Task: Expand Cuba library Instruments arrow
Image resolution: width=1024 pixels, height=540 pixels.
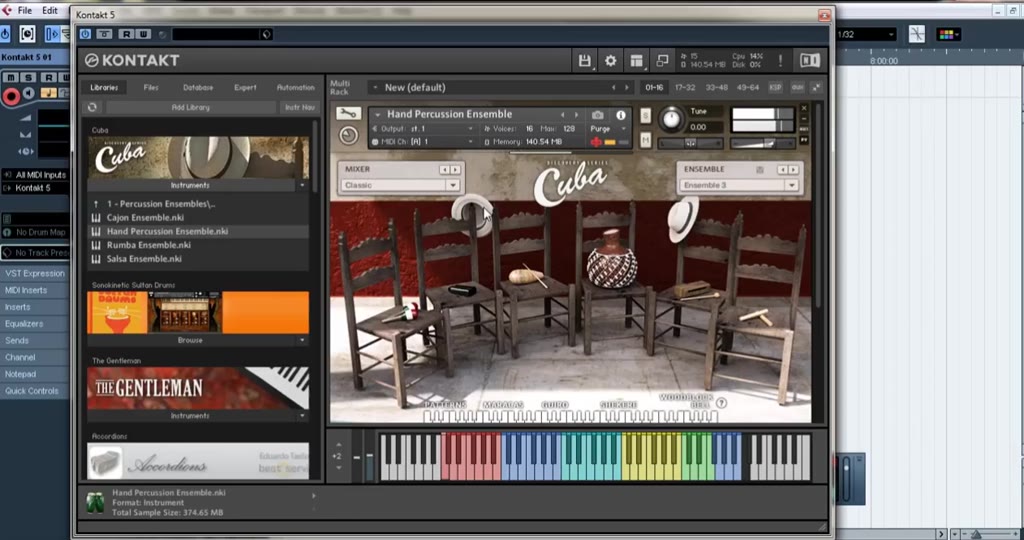Action: (x=302, y=186)
